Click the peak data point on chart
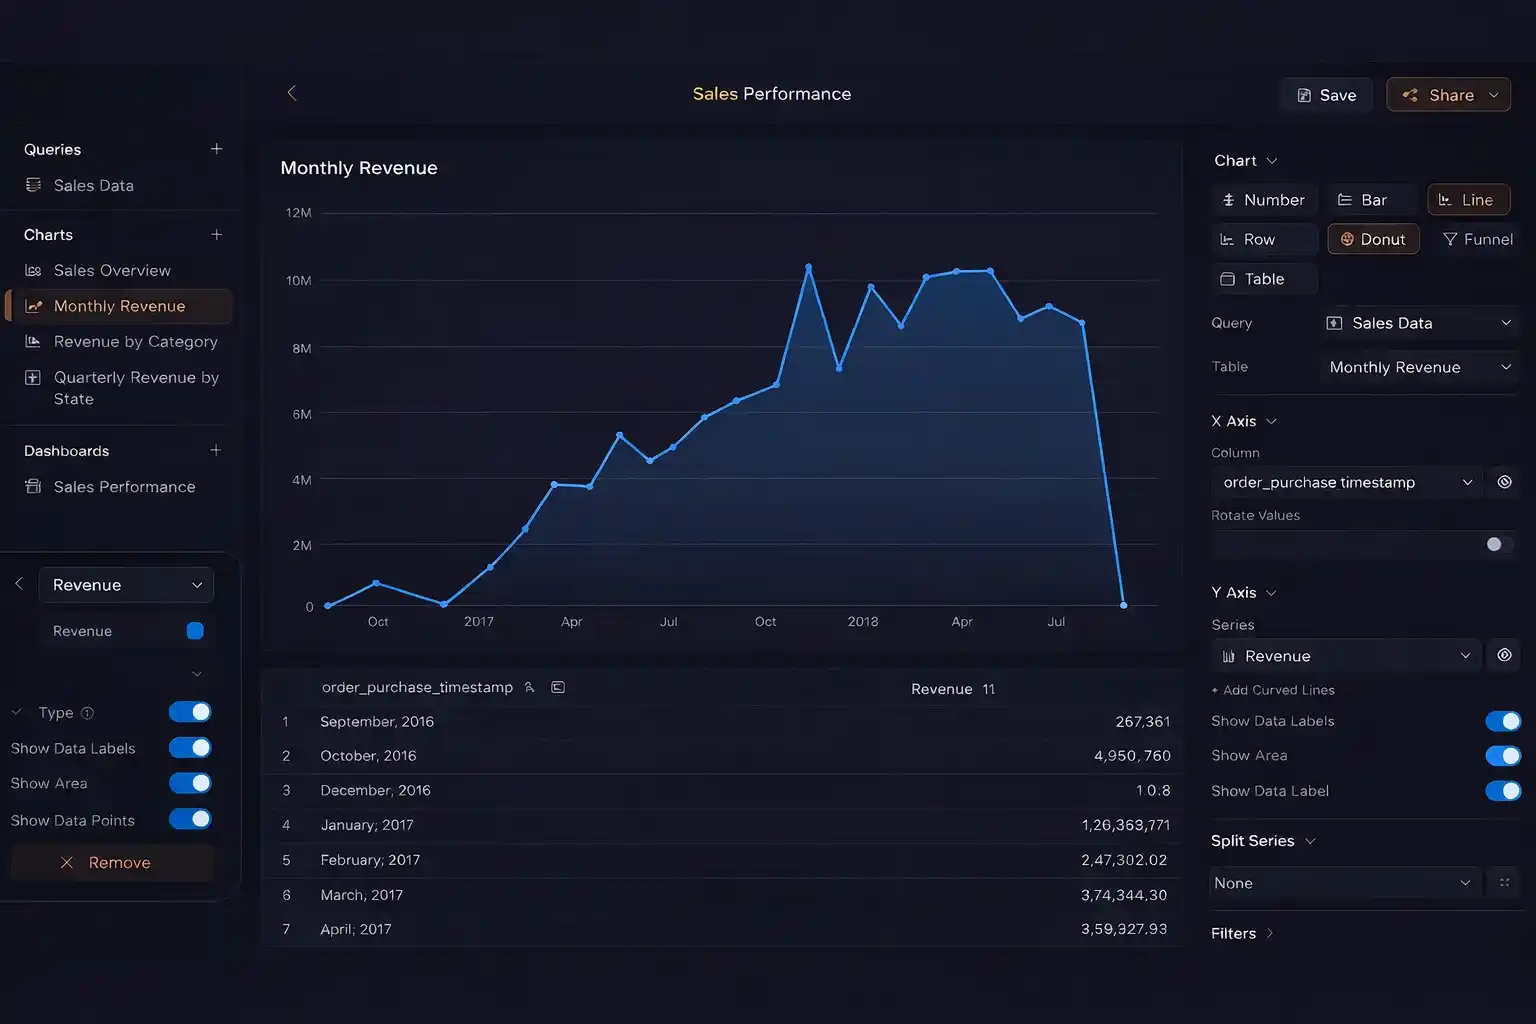The height and width of the screenshot is (1024, 1536). click(809, 267)
